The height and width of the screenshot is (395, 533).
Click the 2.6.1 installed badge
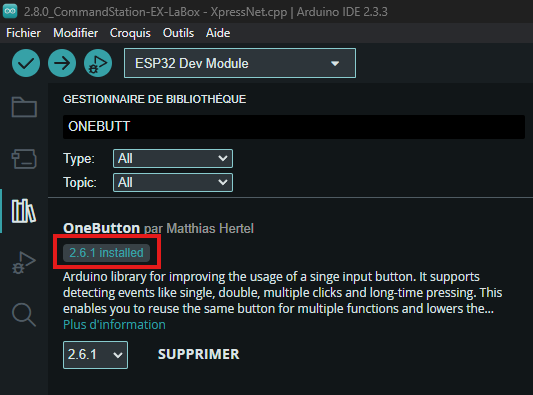106,253
